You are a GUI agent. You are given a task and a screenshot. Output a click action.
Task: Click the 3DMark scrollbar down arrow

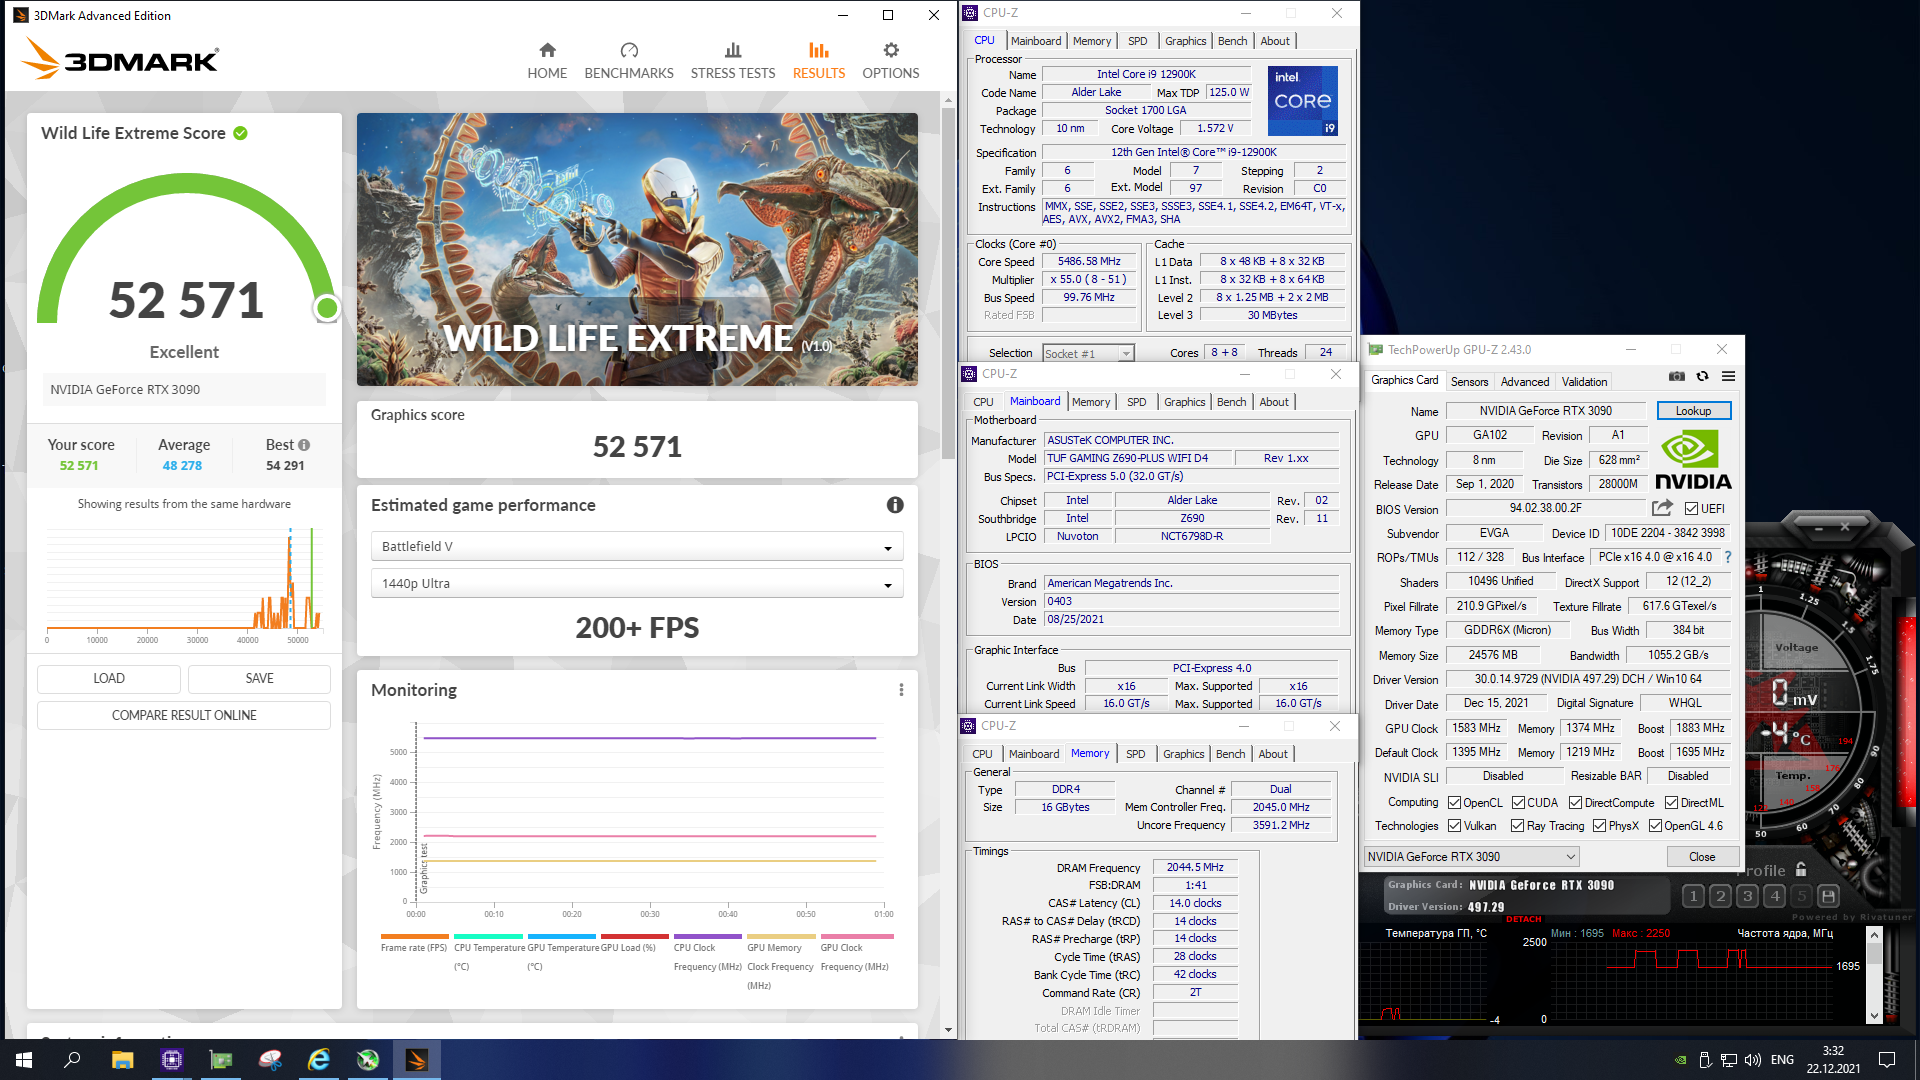[x=948, y=1029]
